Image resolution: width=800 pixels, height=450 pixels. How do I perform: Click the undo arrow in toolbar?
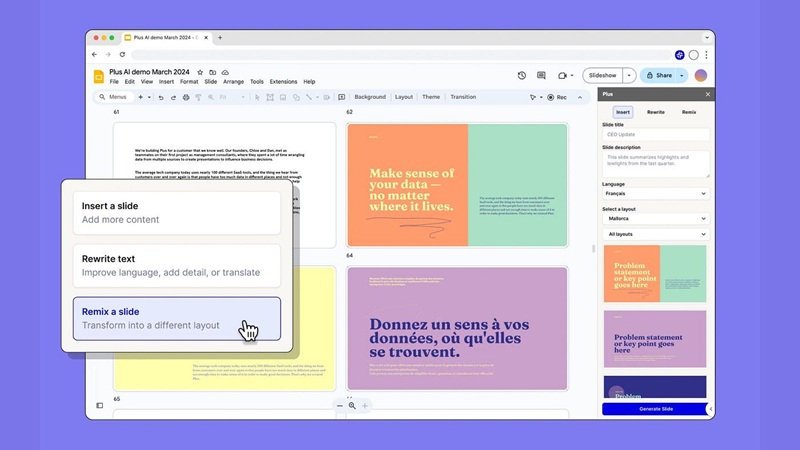point(161,97)
